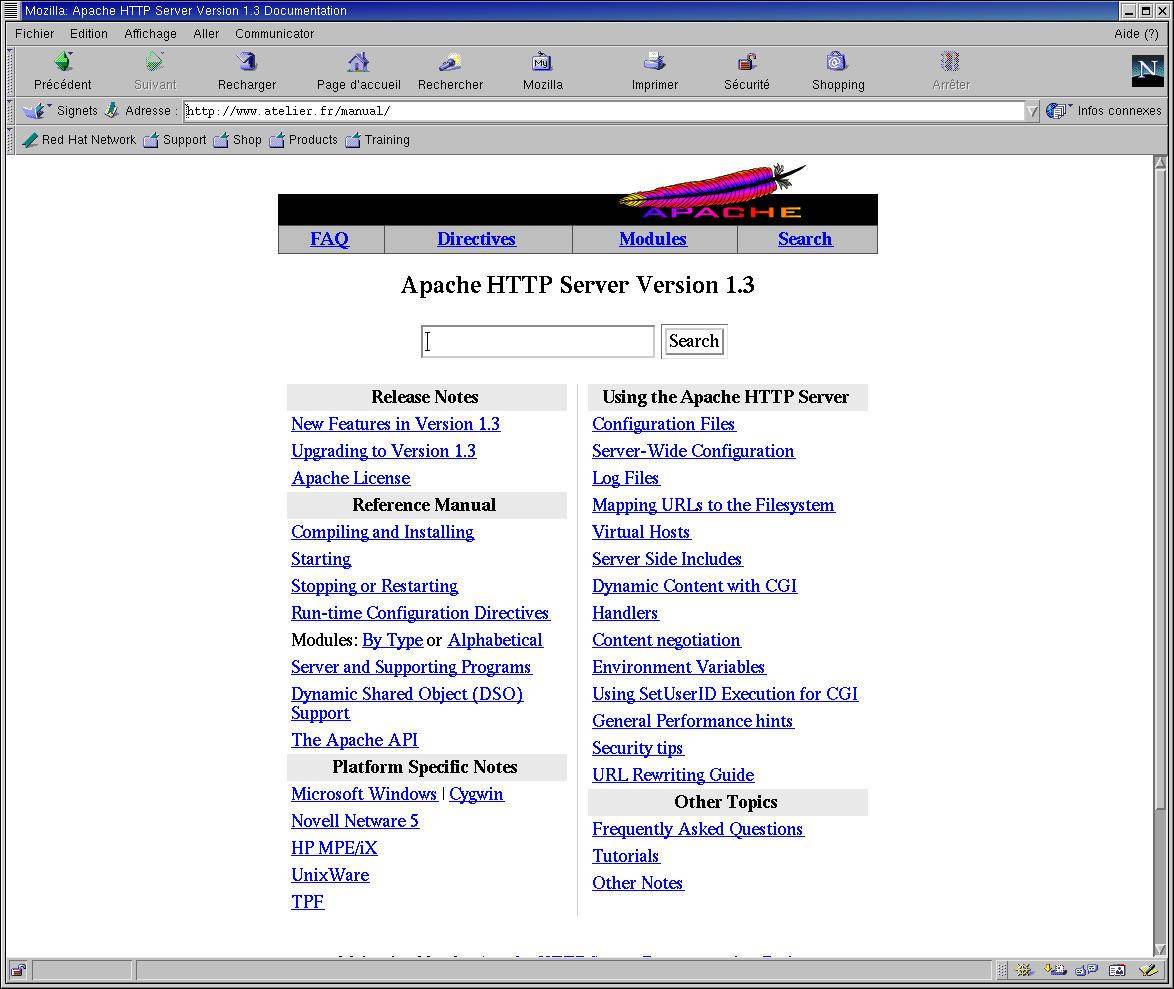Stop loading with the Arrêter icon
This screenshot has height=989, width=1174.
tap(950, 61)
